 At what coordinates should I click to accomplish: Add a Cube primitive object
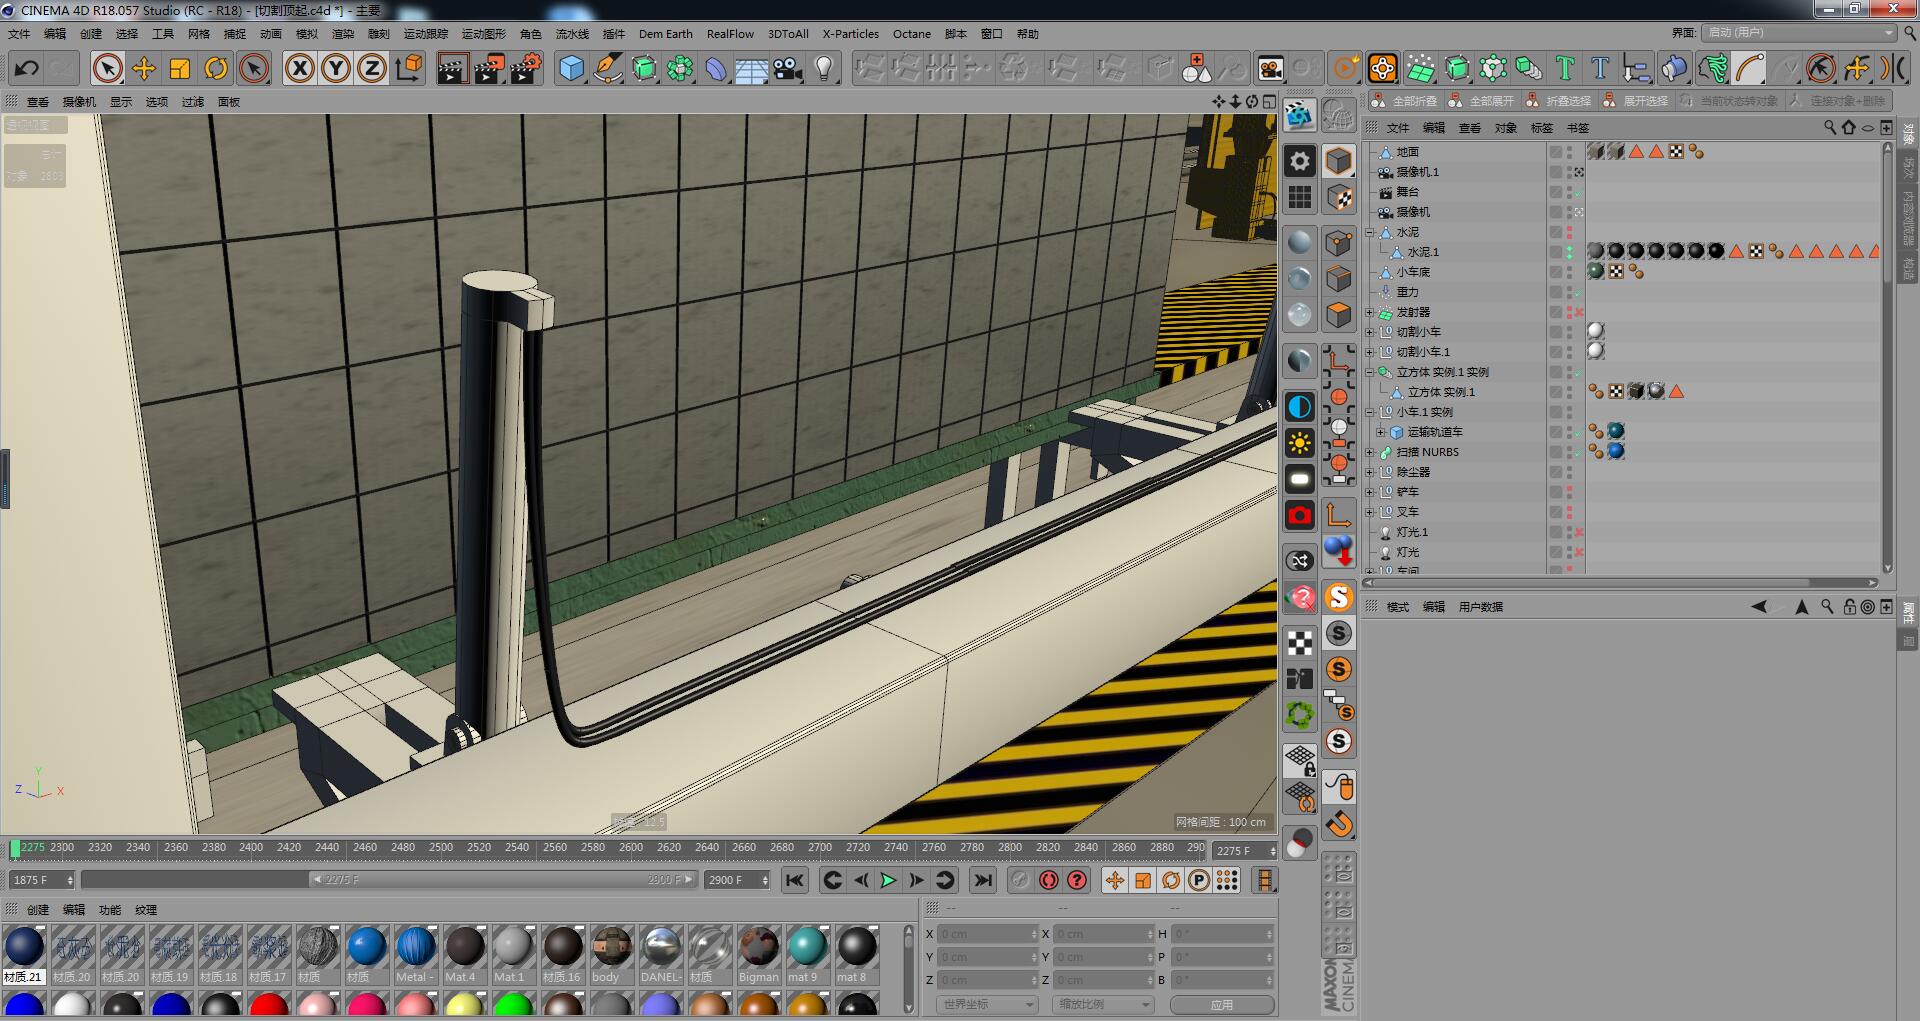tap(572, 68)
